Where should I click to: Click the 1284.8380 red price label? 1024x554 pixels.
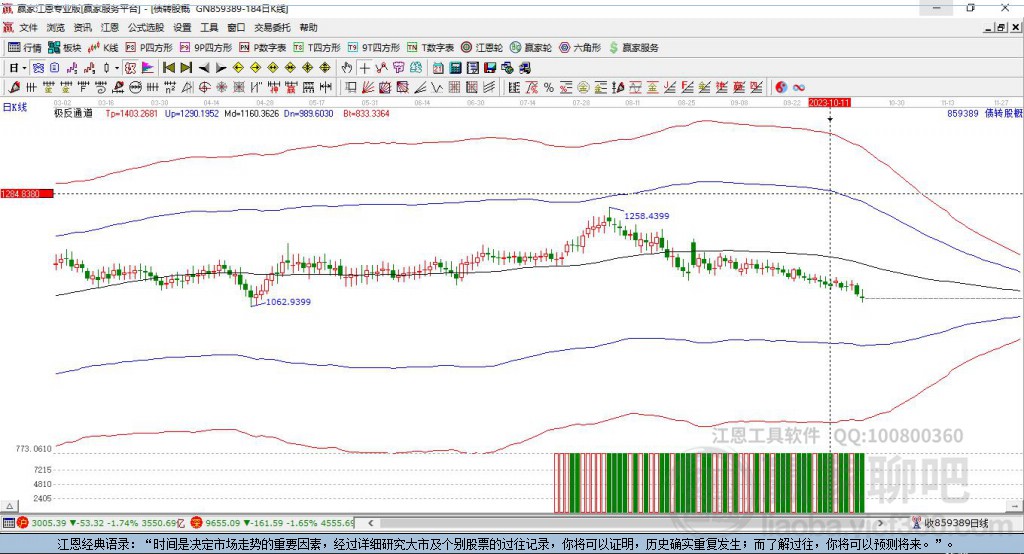click(x=27, y=194)
